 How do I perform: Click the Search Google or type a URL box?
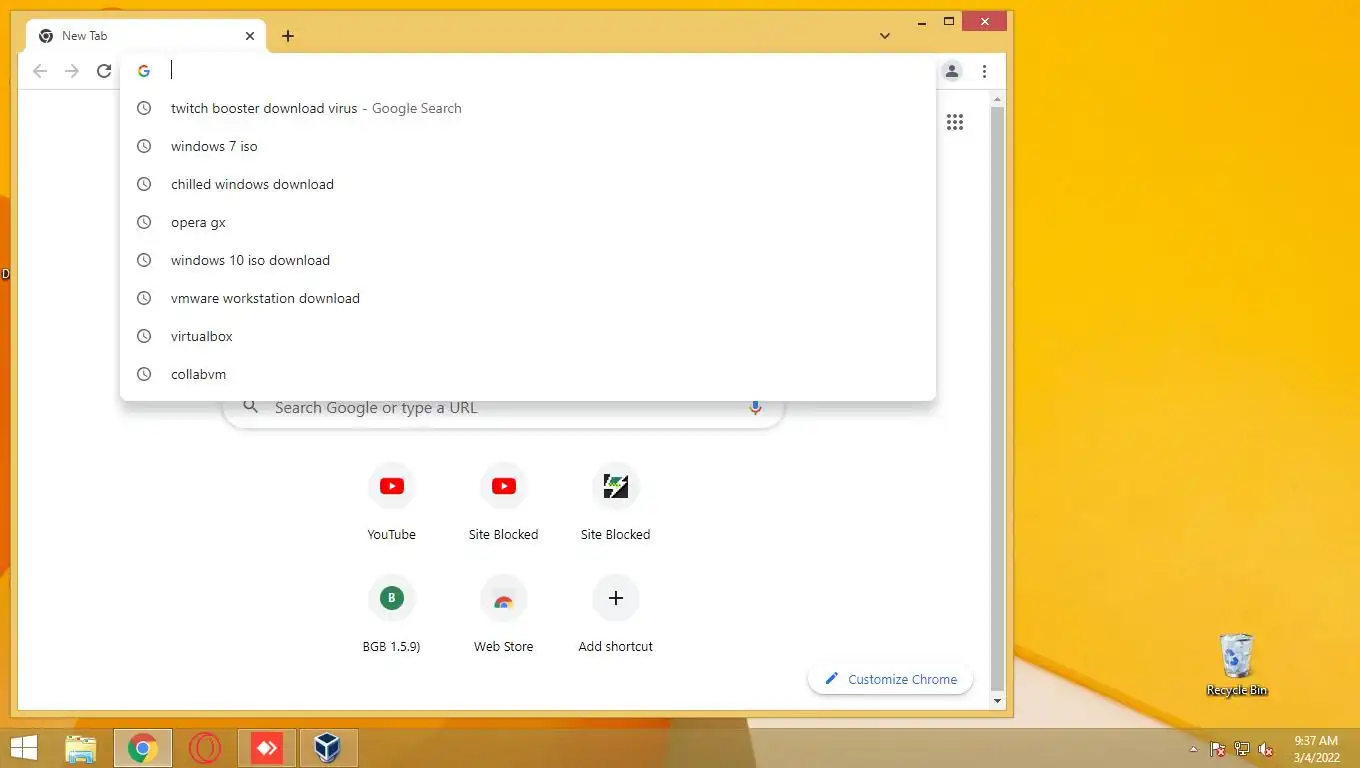(x=503, y=408)
